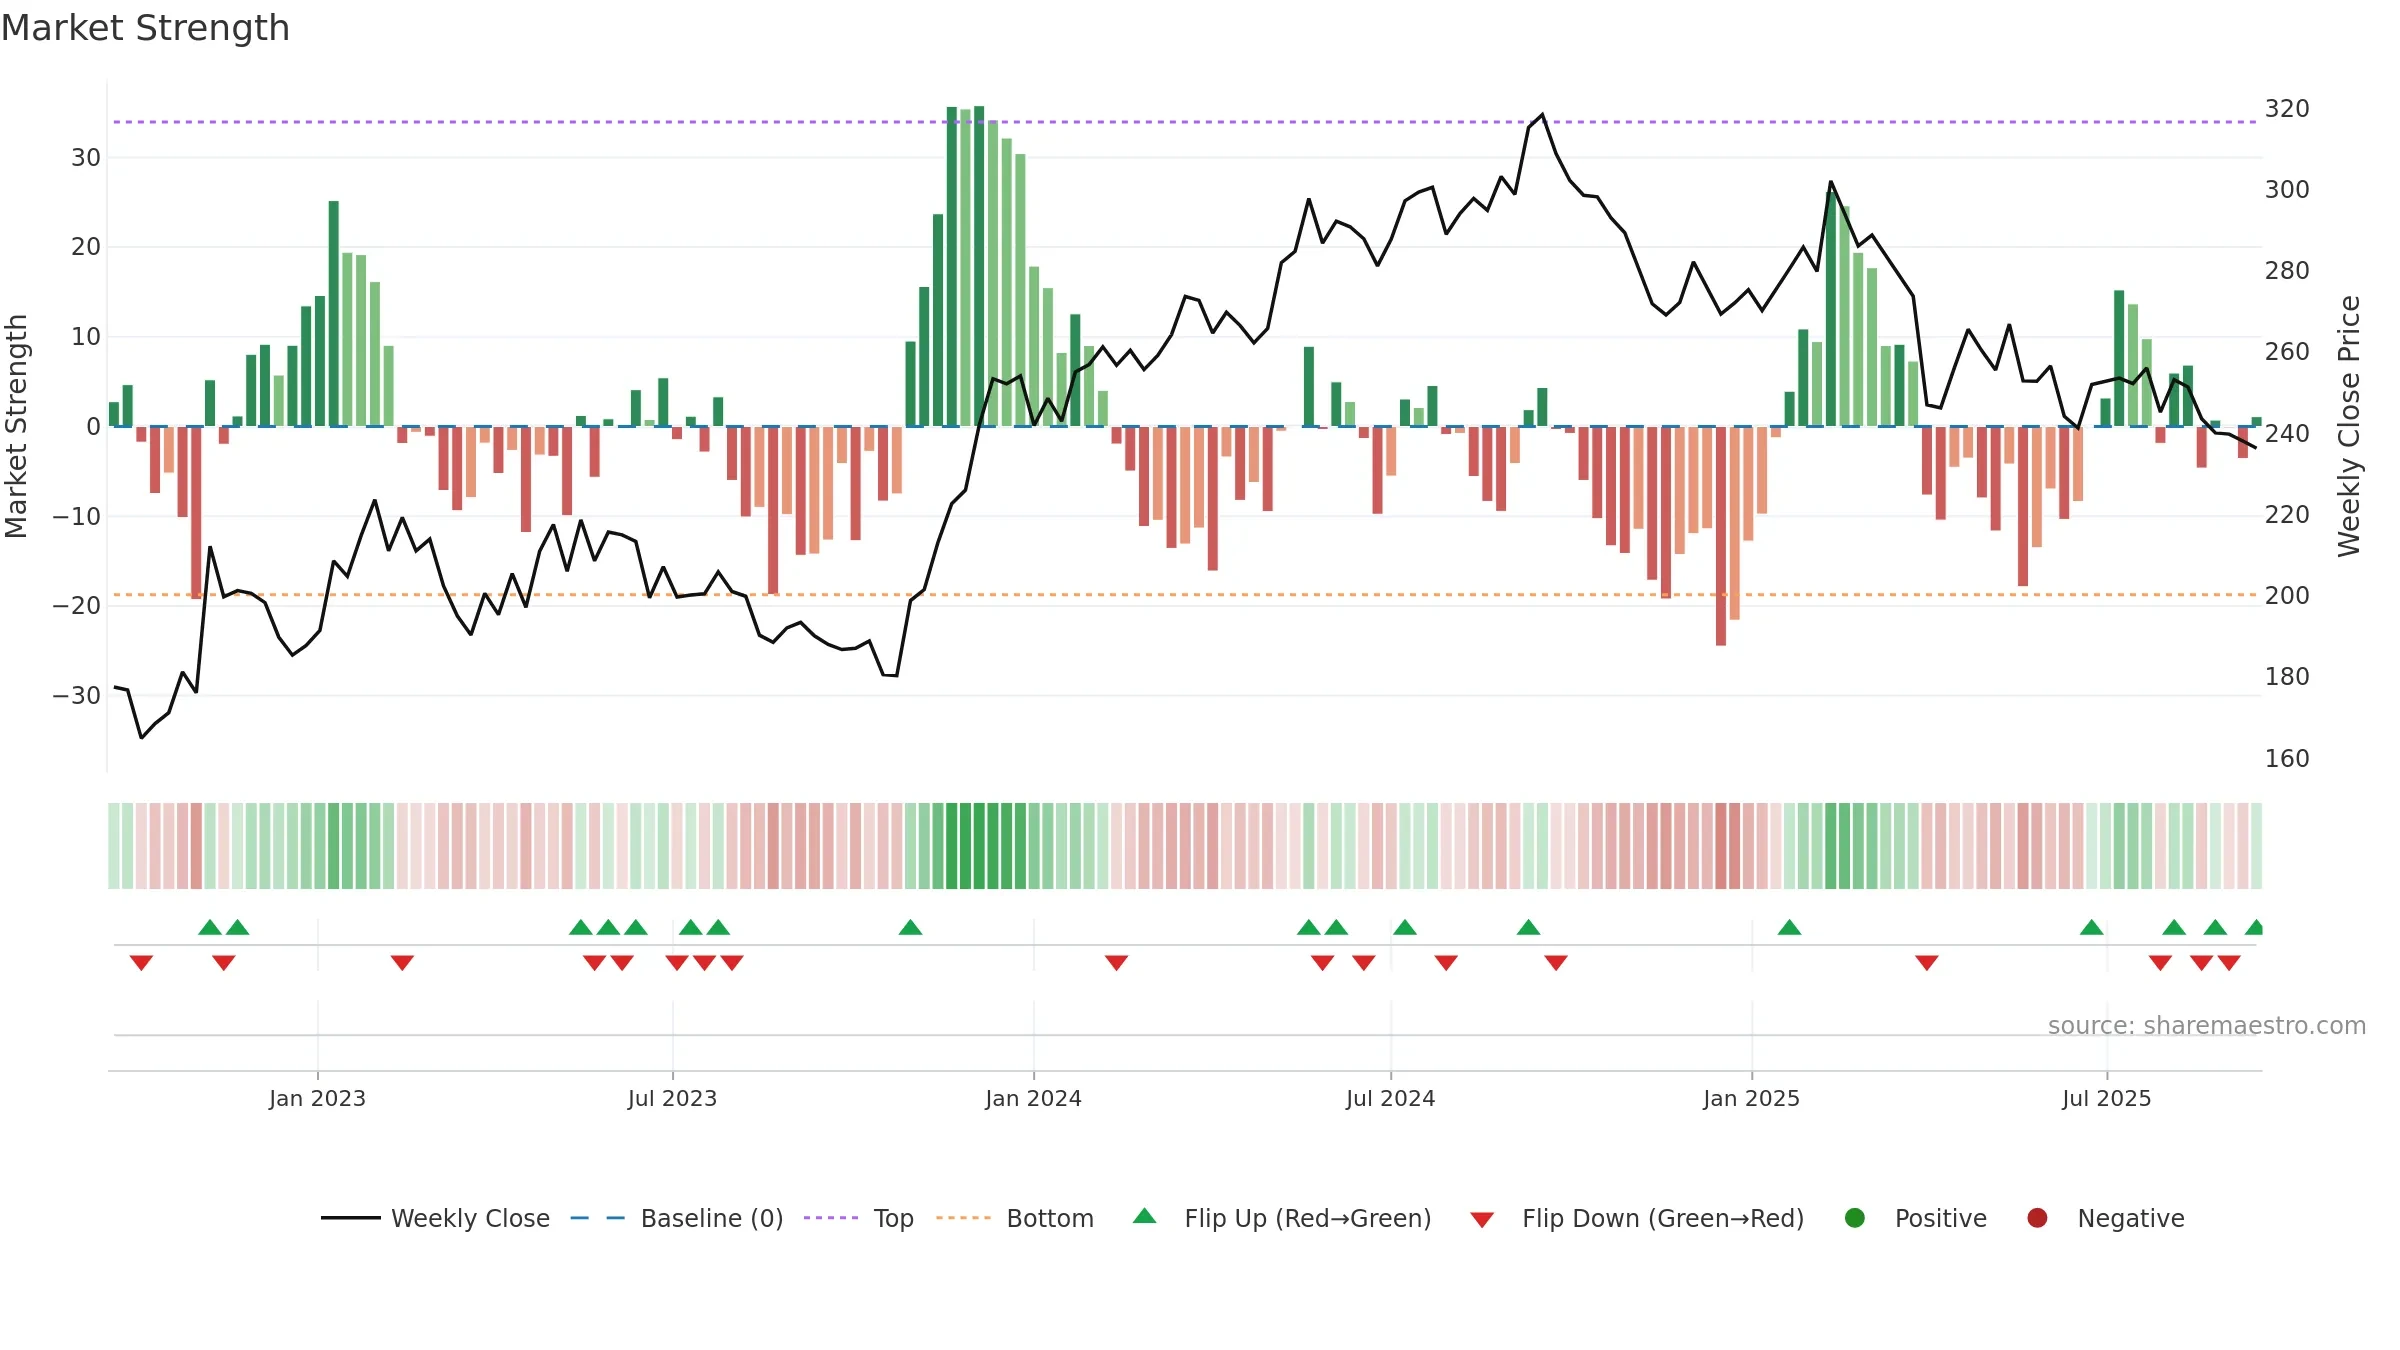
Task: Click the flip-down marker right after Jan 2024
Action: point(1116,962)
